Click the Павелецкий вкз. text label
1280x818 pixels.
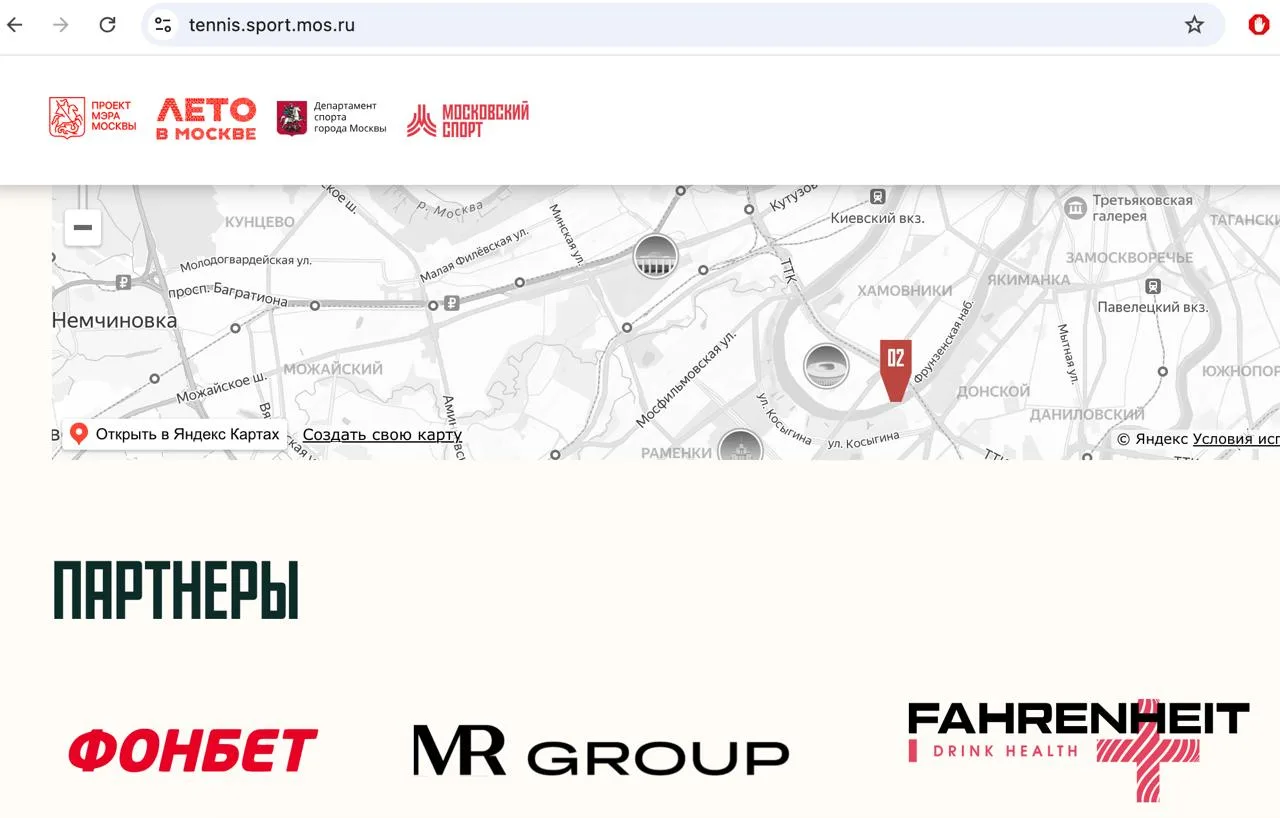click(1153, 308)
